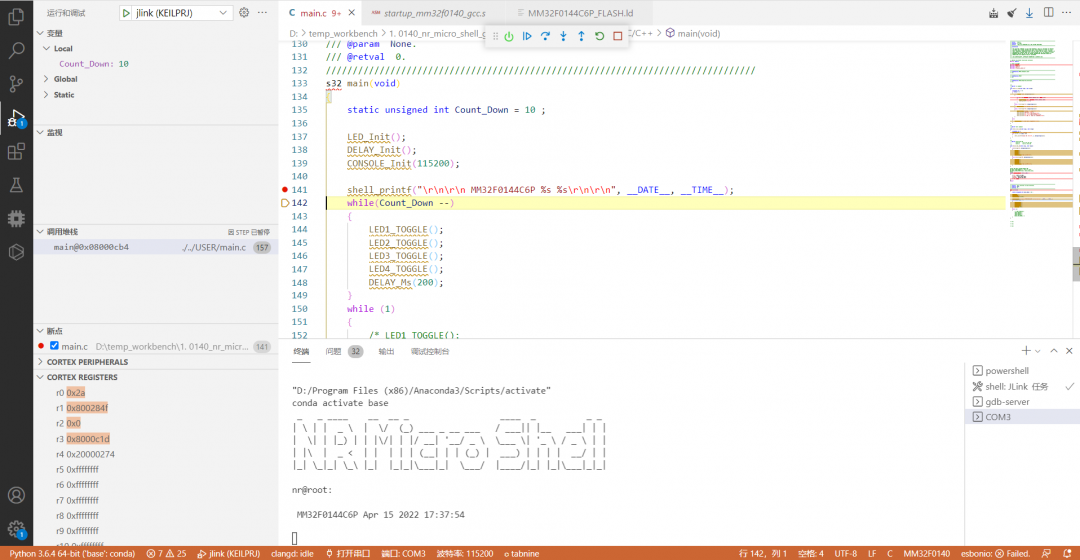Open the errors and warnings status item
The height and width of the screenshot is (560, 1080).
point(166,553)
